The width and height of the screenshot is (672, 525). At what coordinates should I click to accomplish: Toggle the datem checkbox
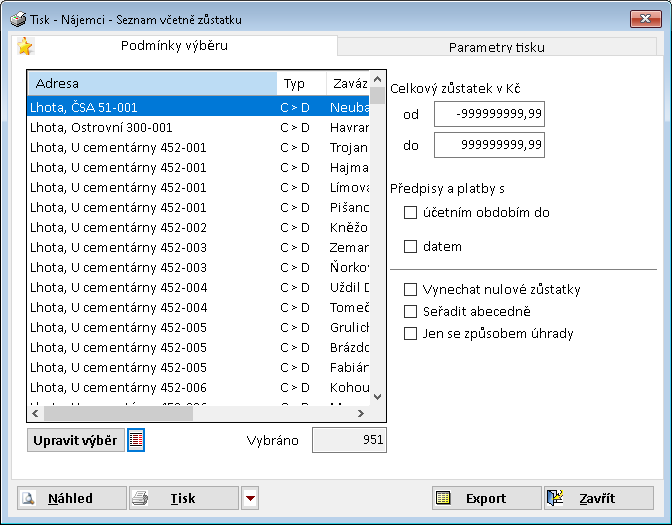pyautogui.click(x=410, y=246)
